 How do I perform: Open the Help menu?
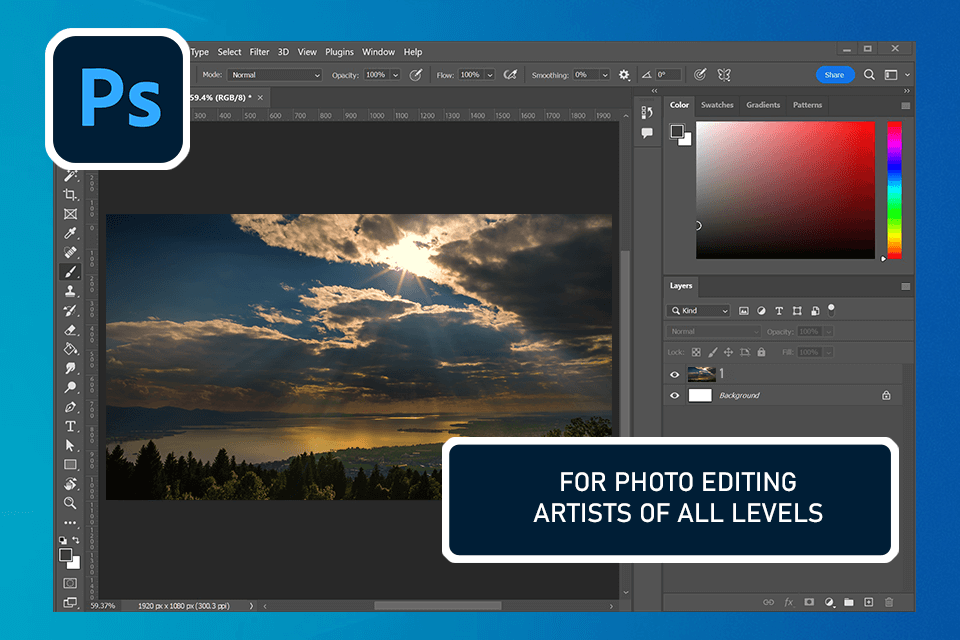pos(413,52)
